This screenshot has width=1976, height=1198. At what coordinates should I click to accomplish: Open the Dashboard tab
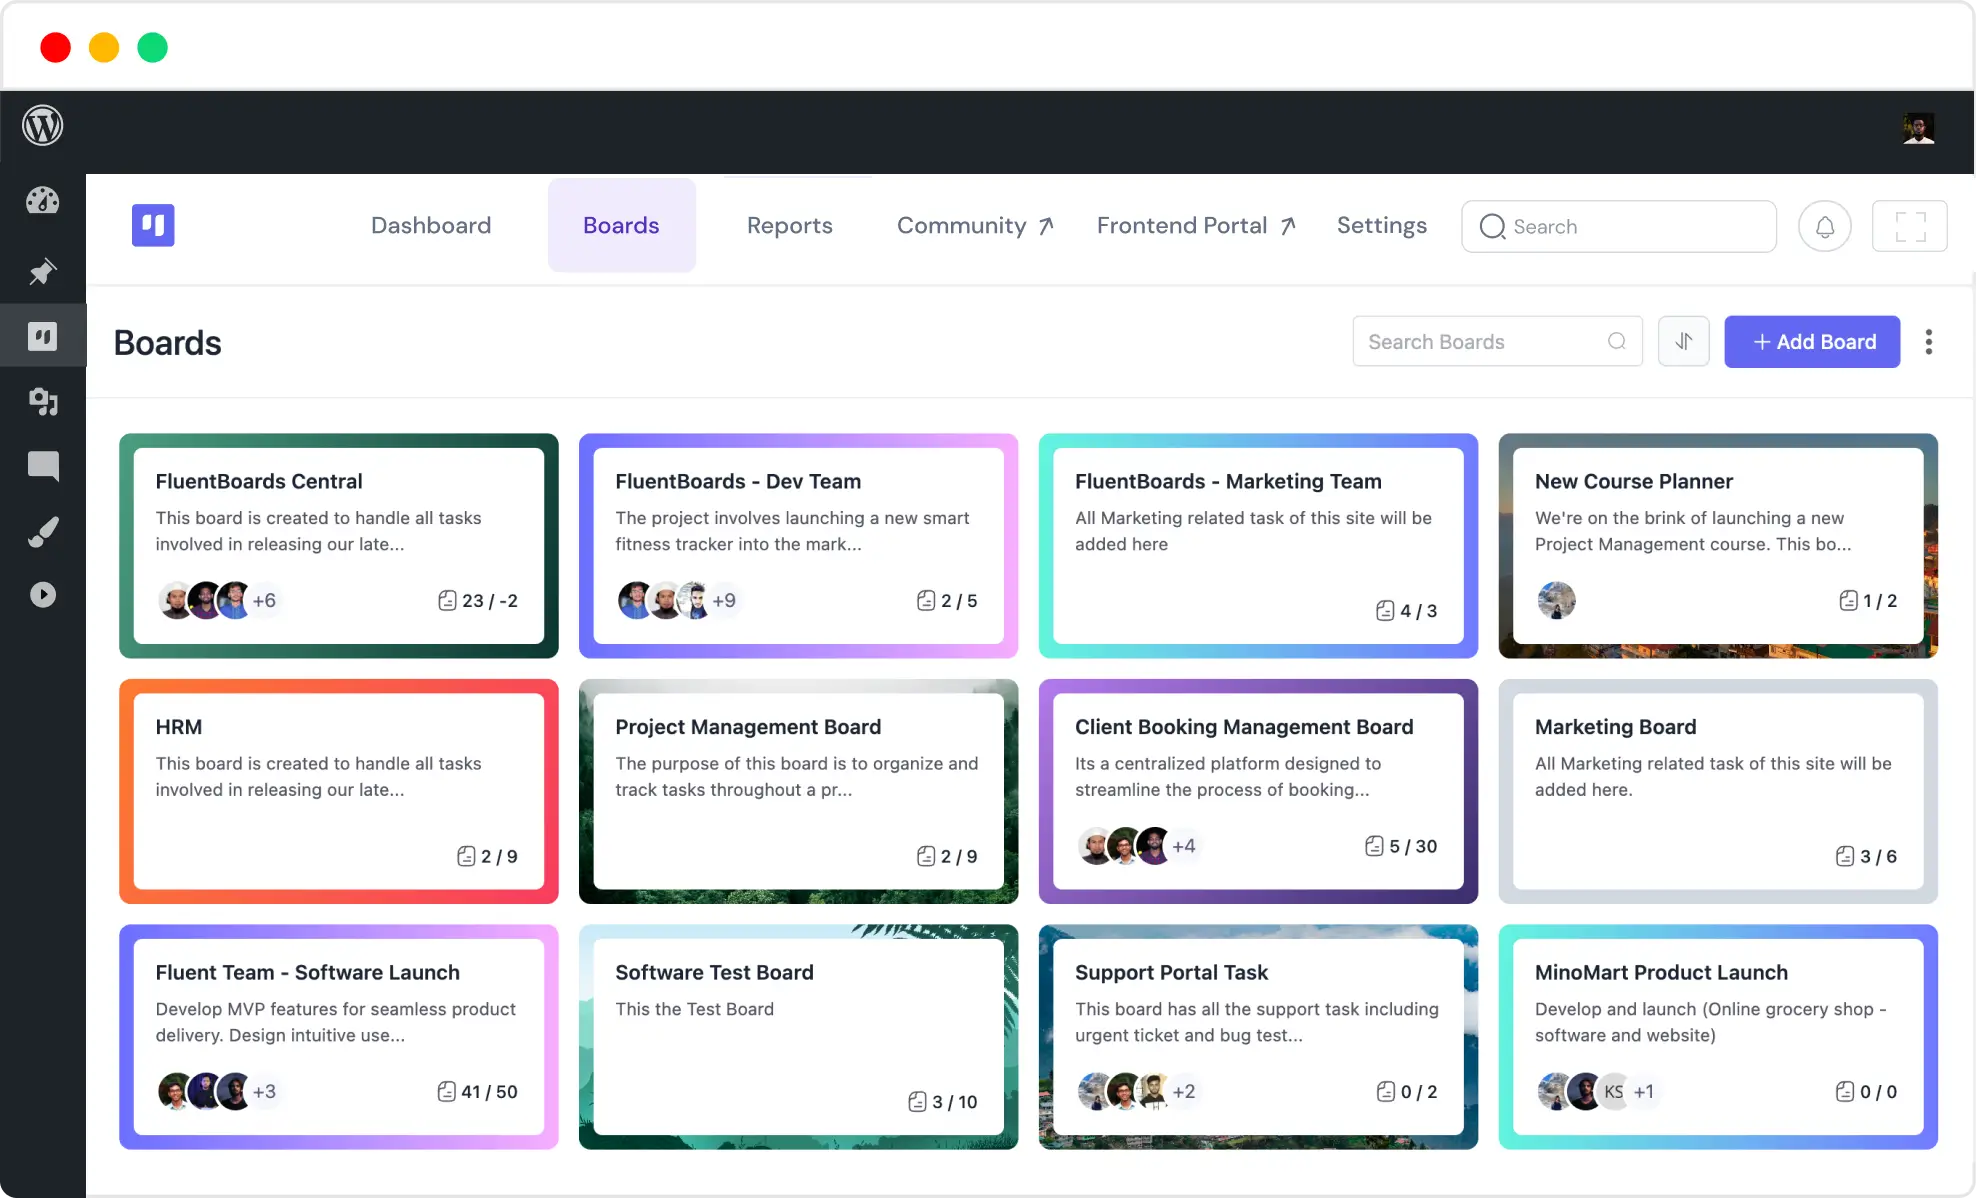431,226
